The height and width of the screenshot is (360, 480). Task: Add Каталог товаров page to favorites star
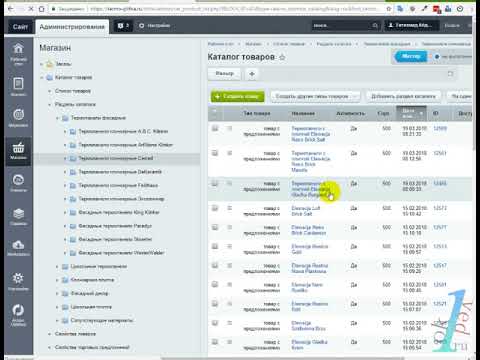(x=282, y=57)
